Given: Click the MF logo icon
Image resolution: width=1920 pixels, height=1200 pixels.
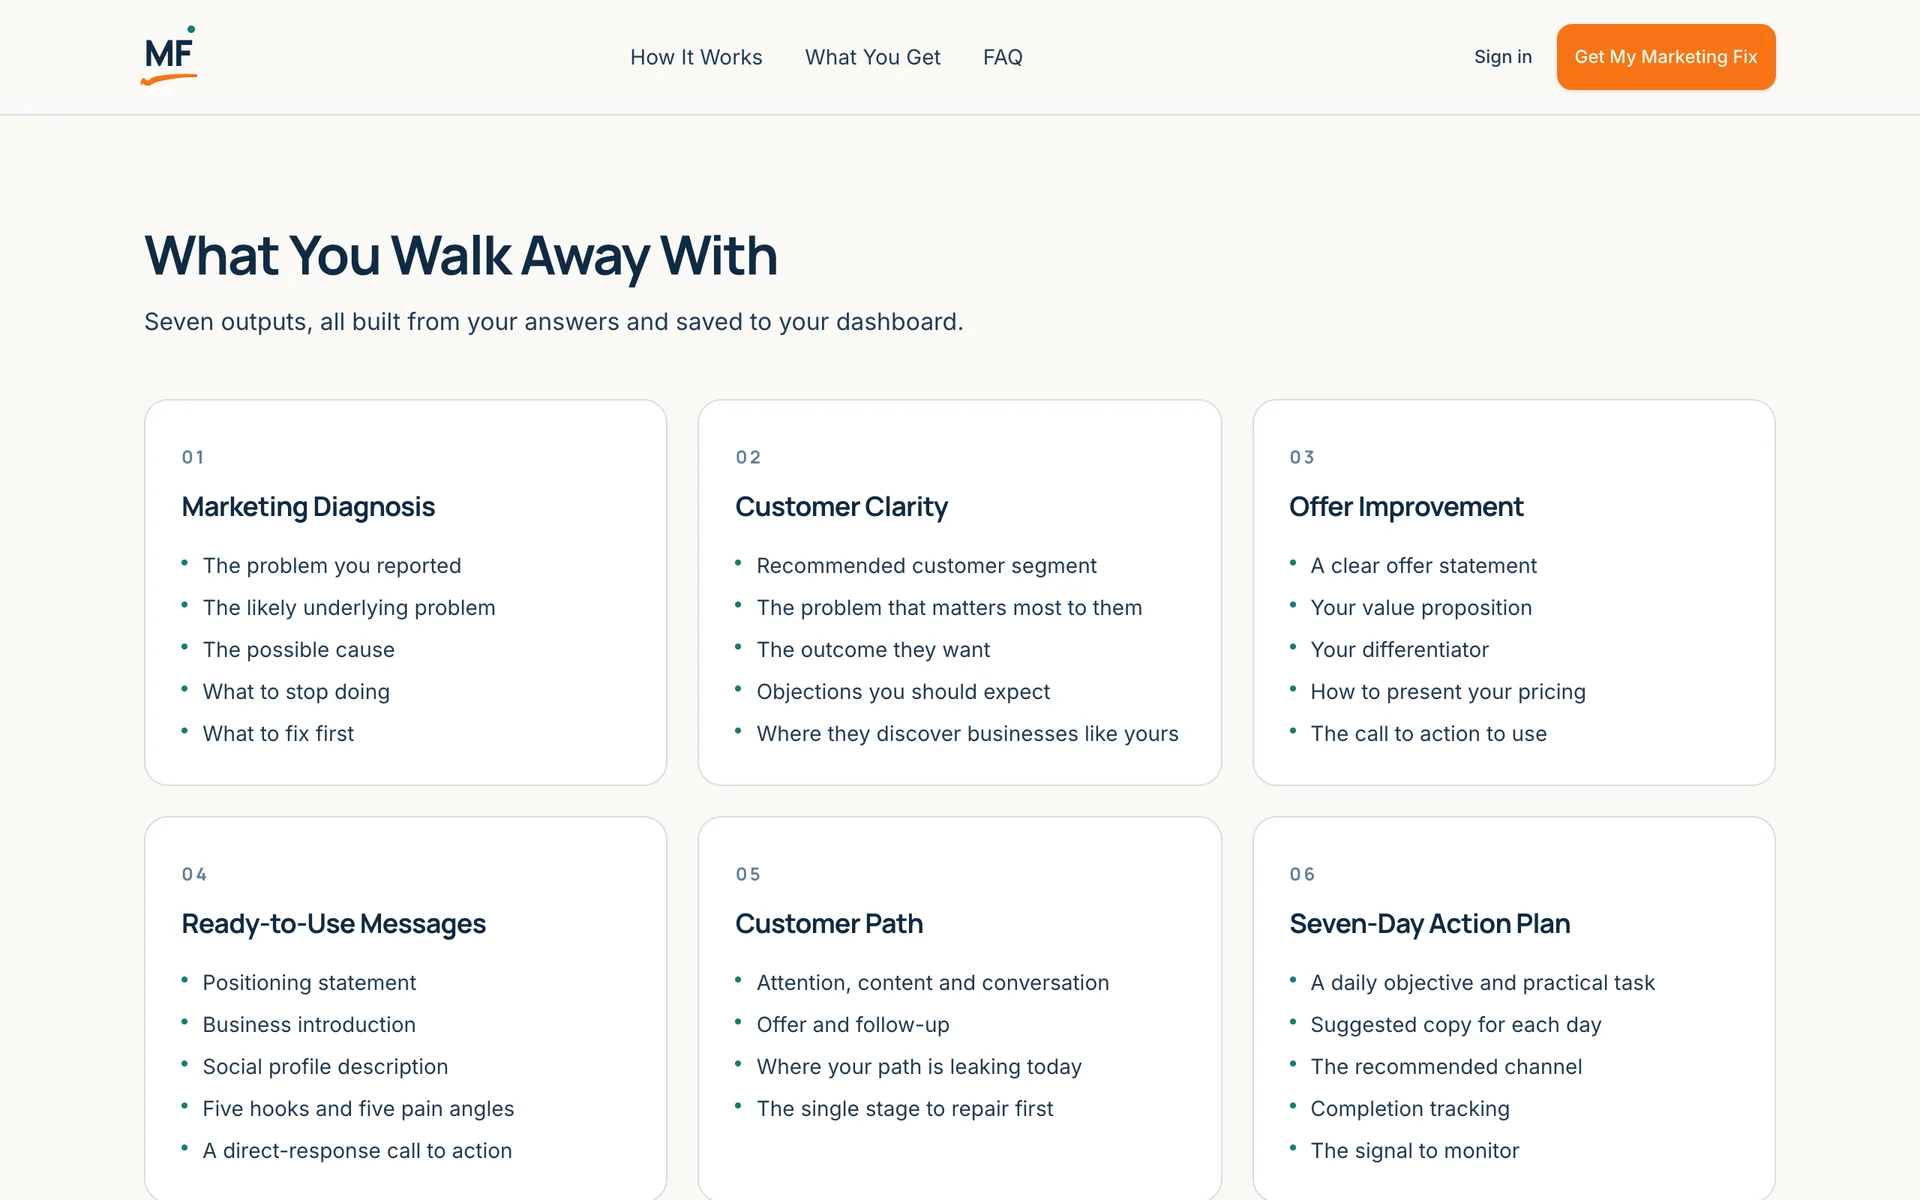Looking at the screenshot, I should (169, 56).
